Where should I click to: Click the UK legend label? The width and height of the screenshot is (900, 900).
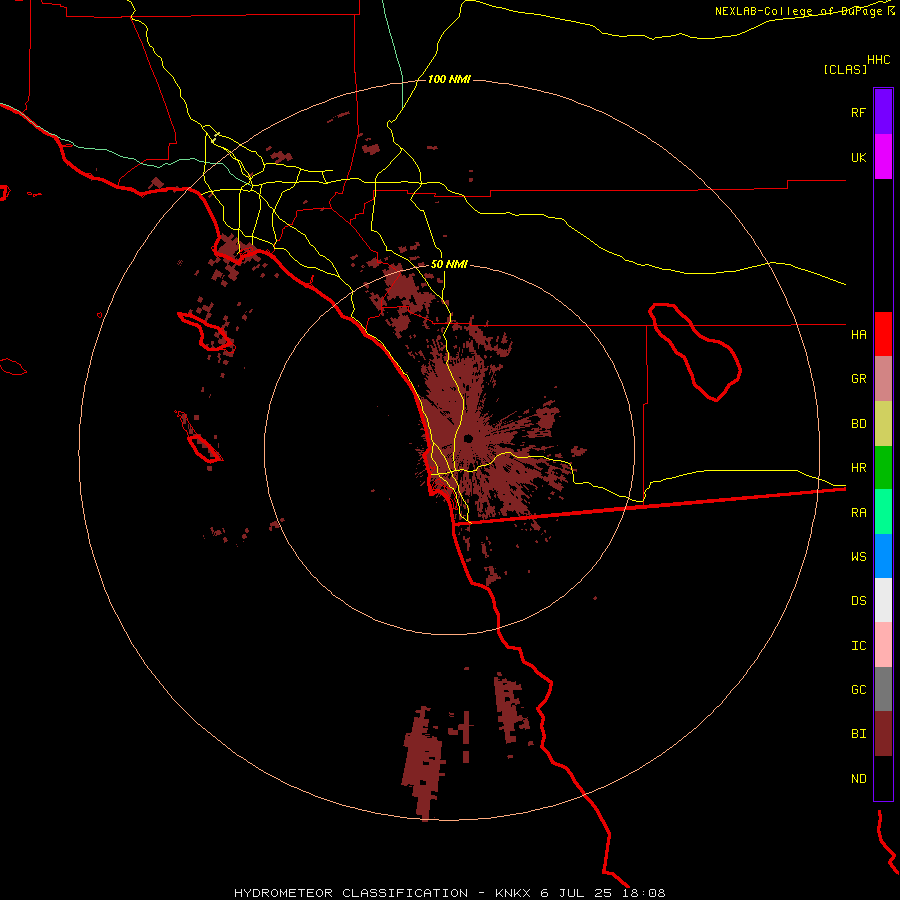858,158
